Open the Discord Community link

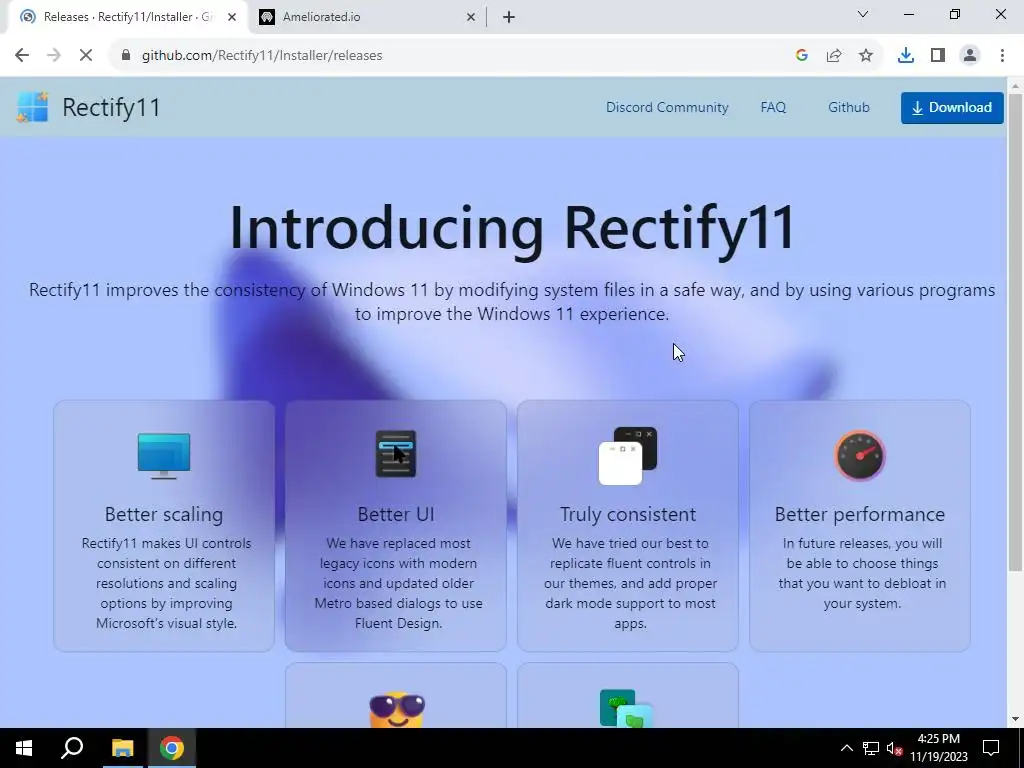click(x=667, y=107)
